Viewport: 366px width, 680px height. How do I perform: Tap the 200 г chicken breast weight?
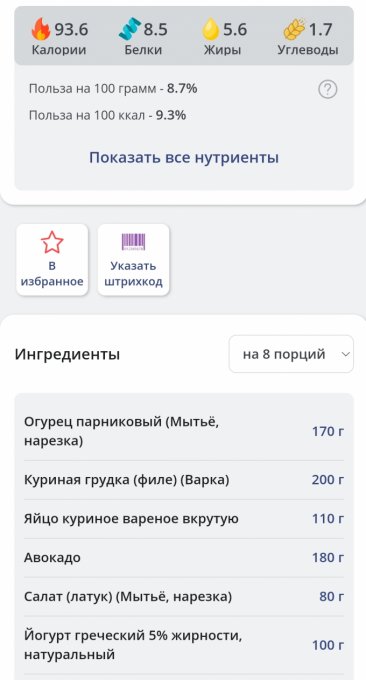(328, 480)
